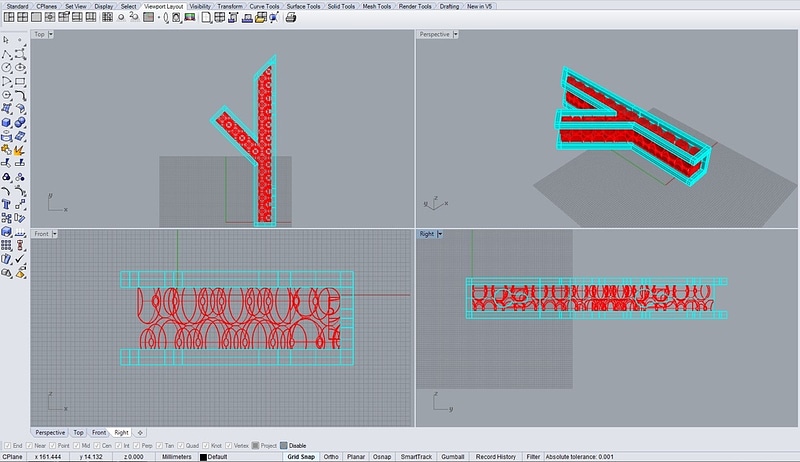The width and height of the screenshot is (800, 462).
Task: Click the new floating viewport page icon
Action: click(206, 17)
